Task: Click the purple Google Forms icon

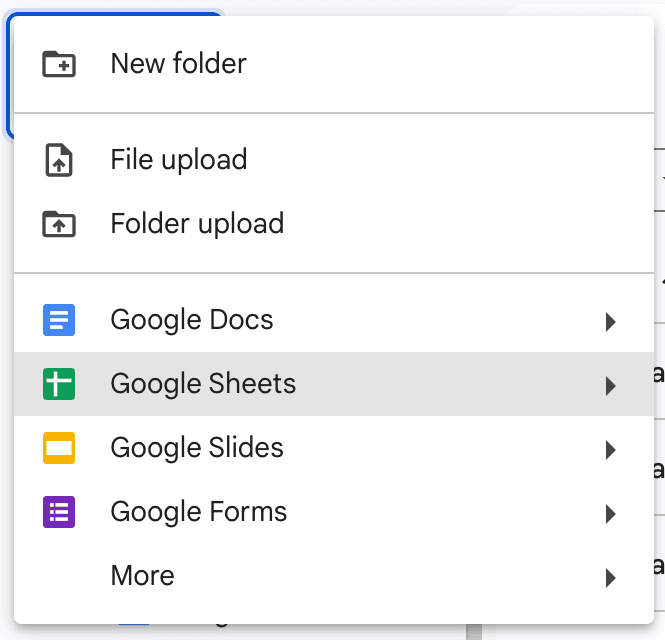Action: [59, 512]
